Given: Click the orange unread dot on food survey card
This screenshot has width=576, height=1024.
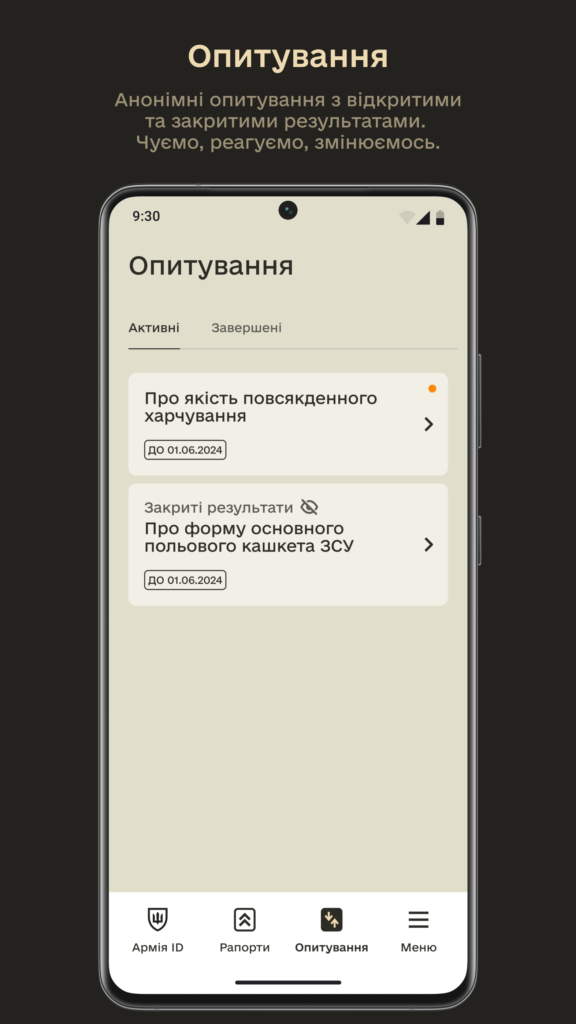Looking at the screenshot, I should (x=432, y=389).
